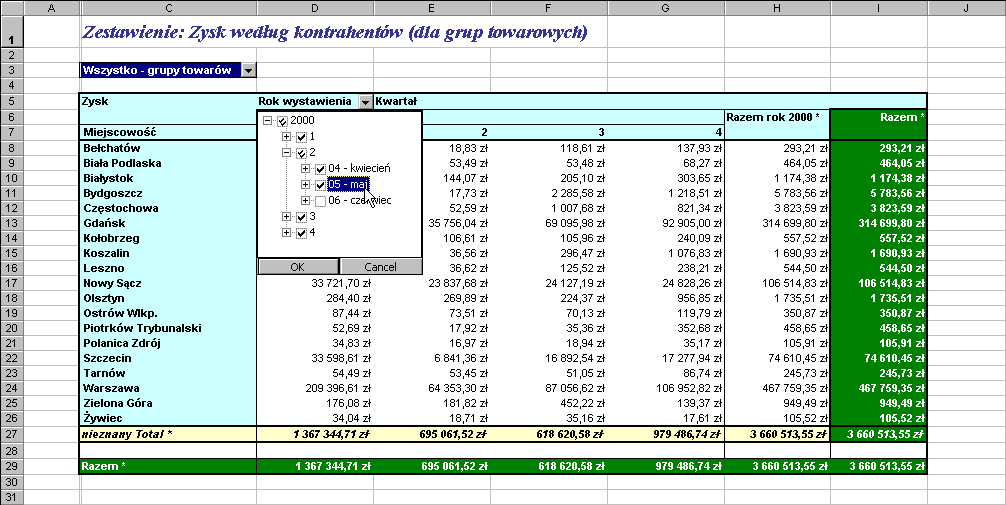Uncheck the 04 - kwiecień checkbox
1006x505 pixels.
point(320,169)
